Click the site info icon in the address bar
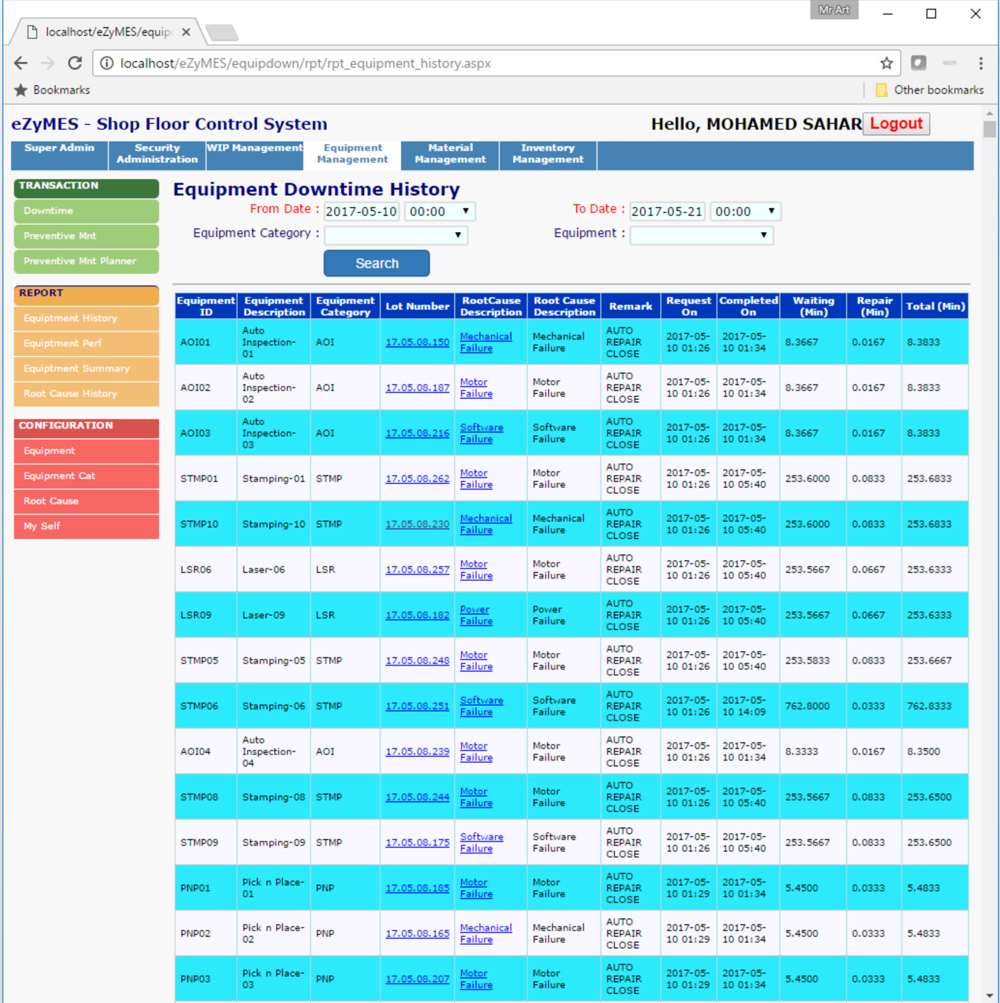The width and height of the screenshot is (1000, 1003). click(x=107, y=63)
